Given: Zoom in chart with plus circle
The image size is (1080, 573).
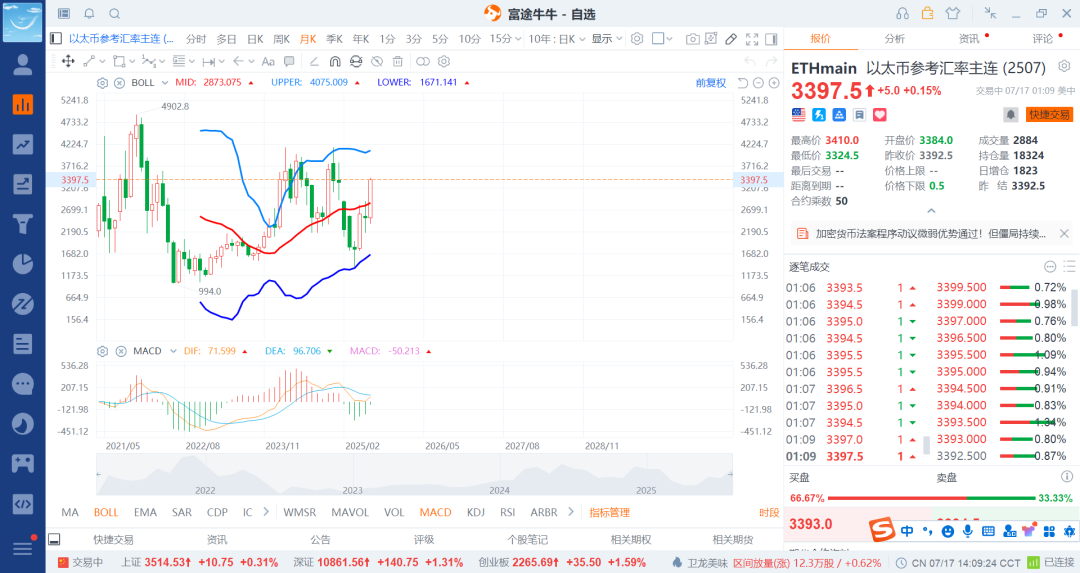Looking at the screenshot, I should coord(774,83).
